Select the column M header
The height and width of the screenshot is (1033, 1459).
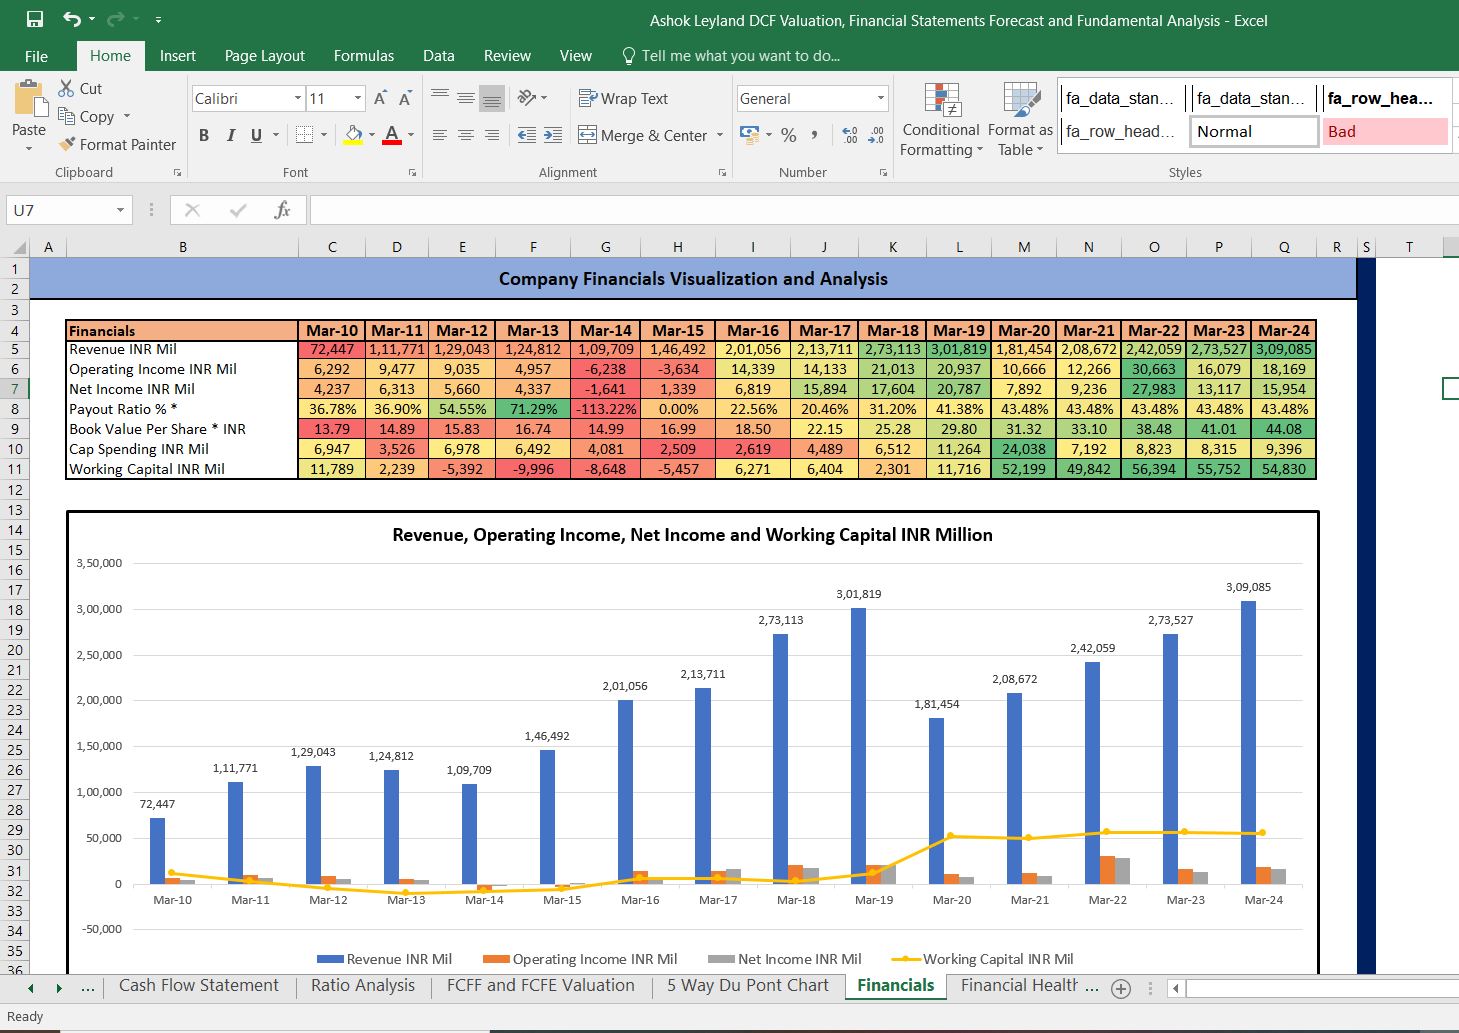point(1024,247)
